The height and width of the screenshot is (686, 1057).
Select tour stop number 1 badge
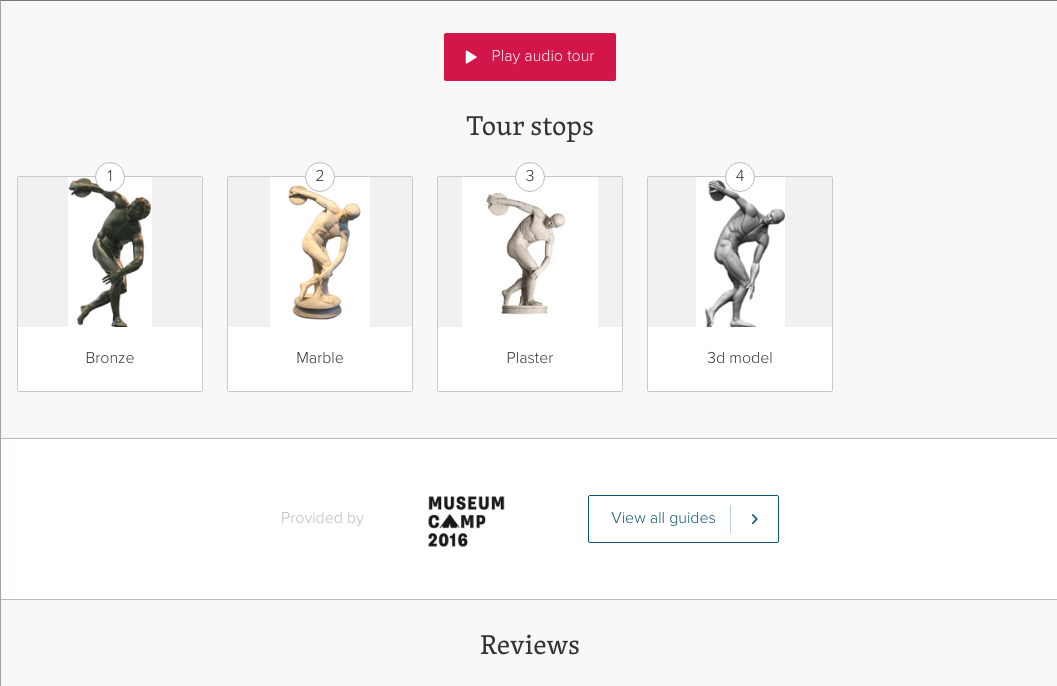[110, 177]
